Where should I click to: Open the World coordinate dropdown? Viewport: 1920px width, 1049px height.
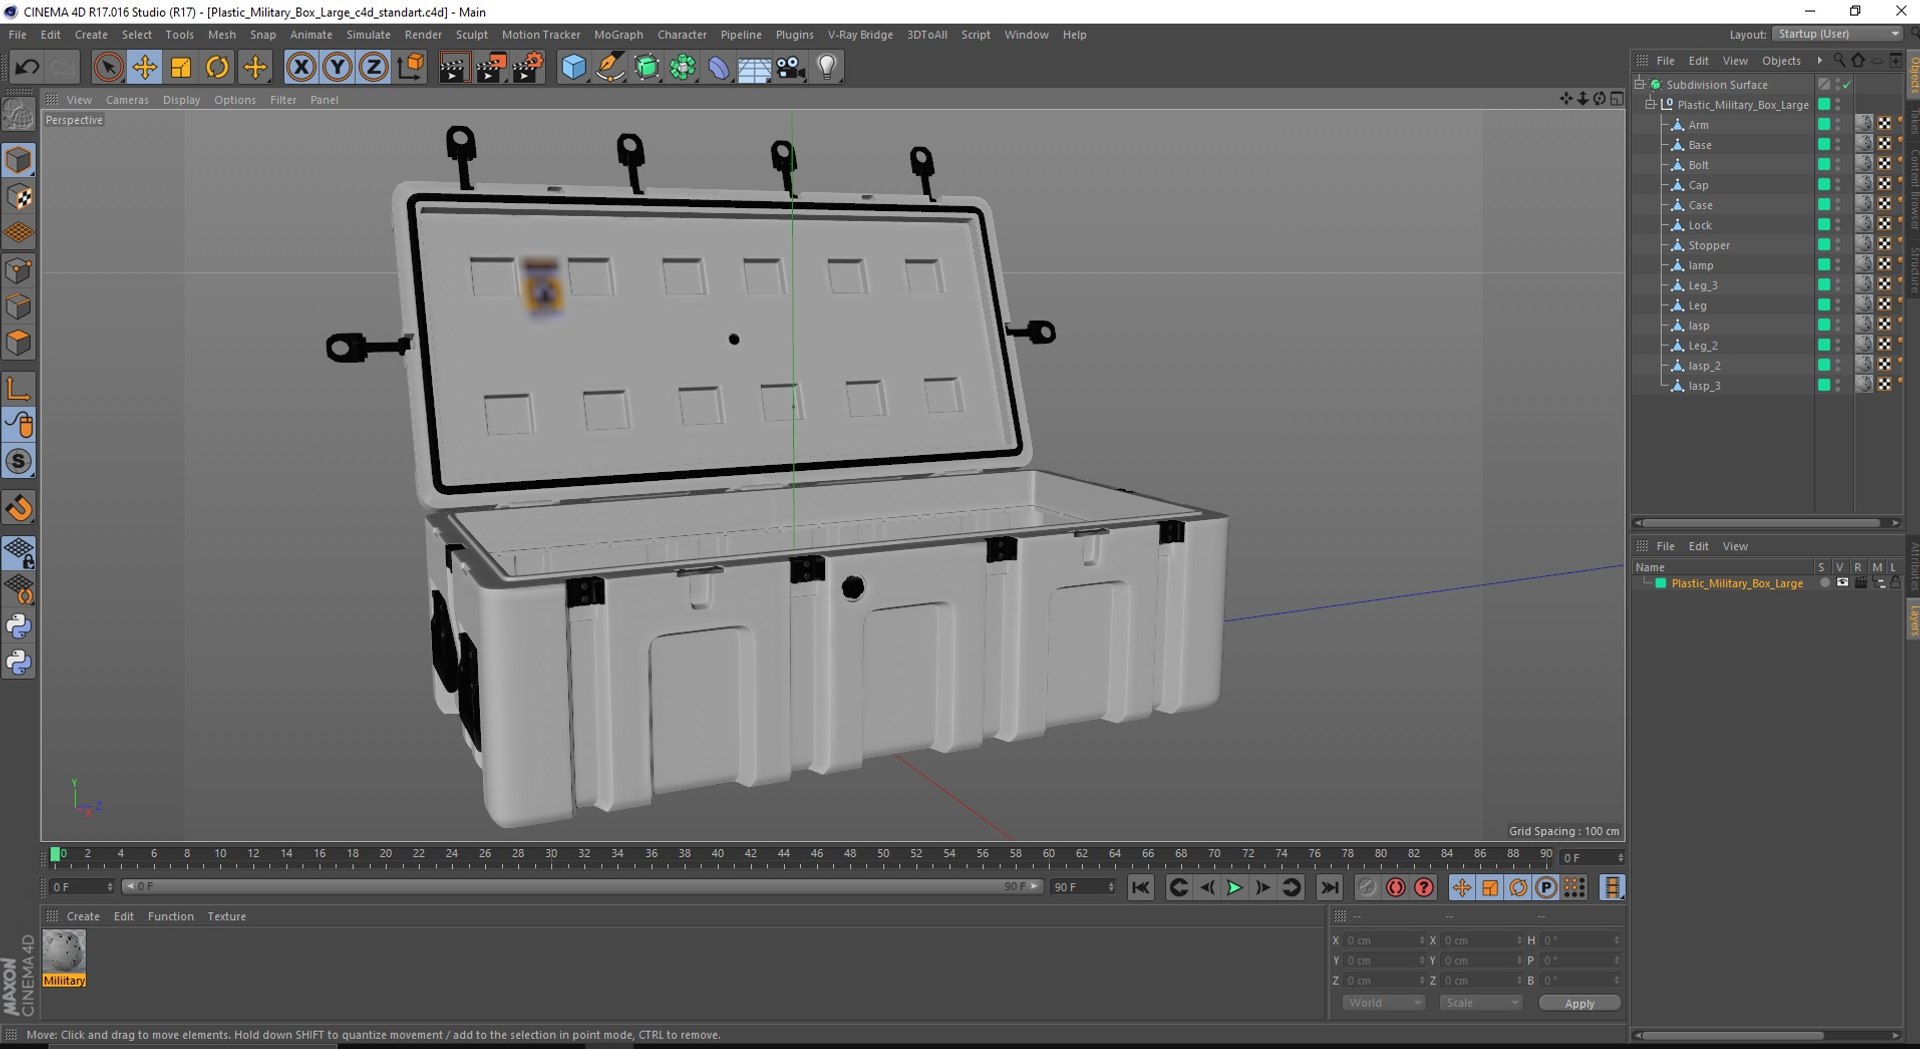click(1383, 1003)
